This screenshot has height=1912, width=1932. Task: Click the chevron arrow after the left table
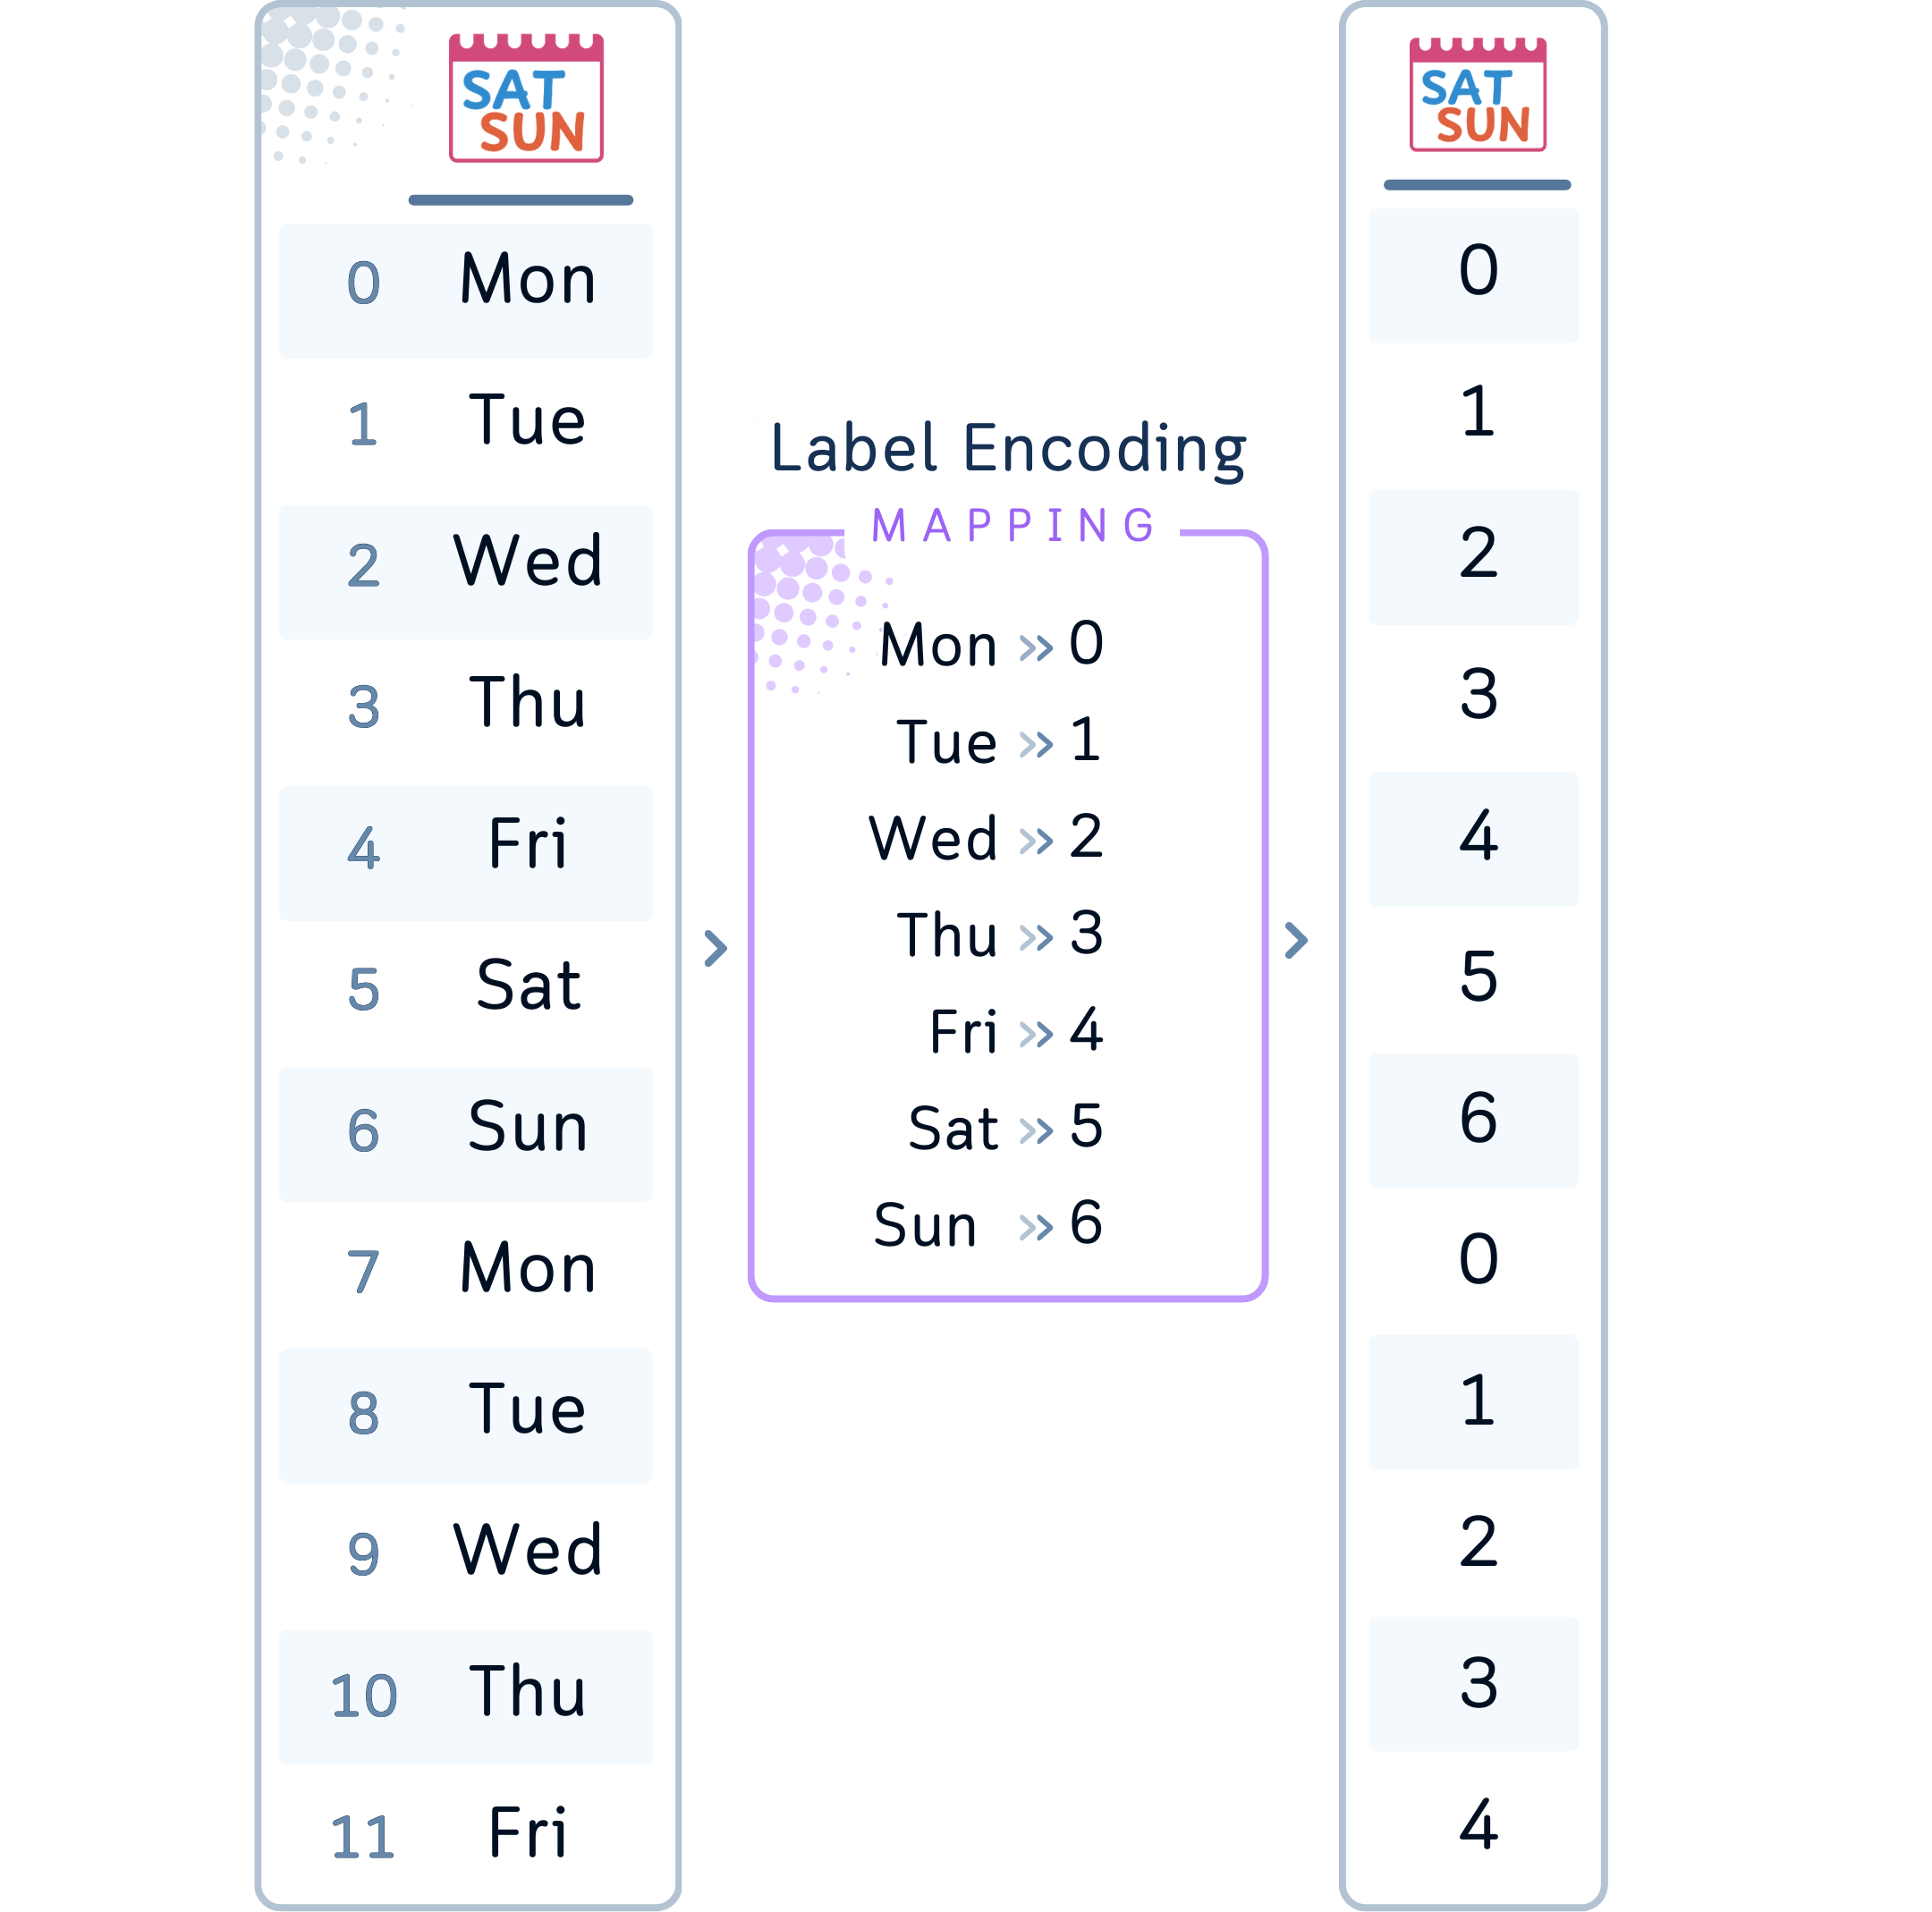715,948
